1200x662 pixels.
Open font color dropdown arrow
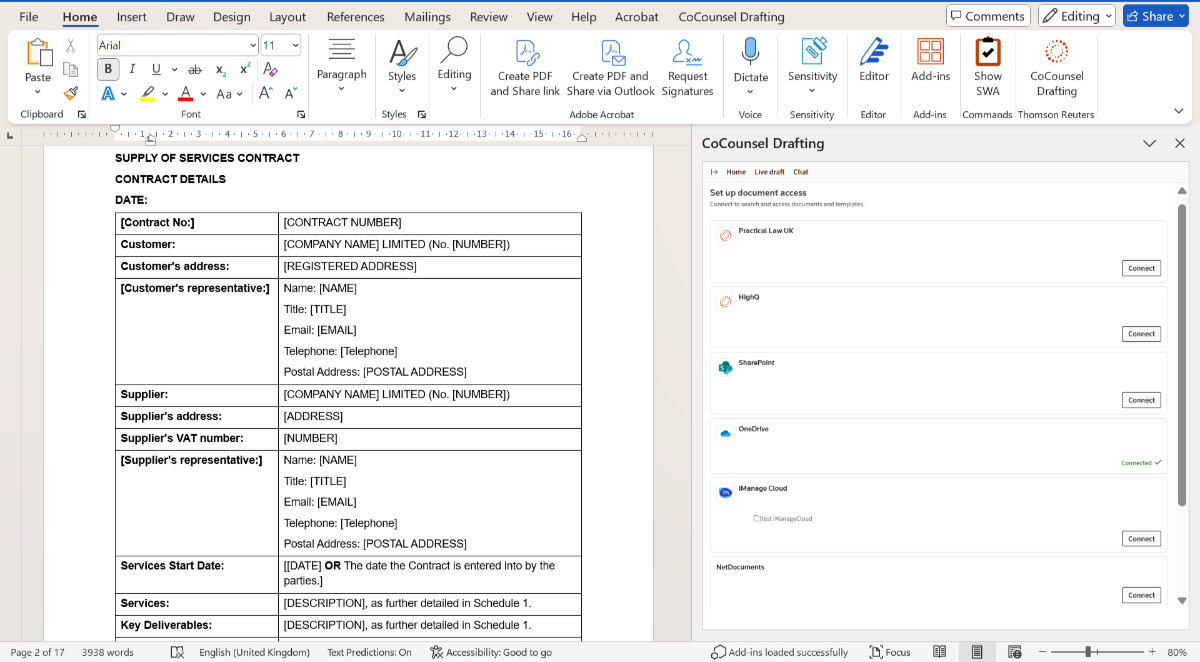(x=203, y=93)
